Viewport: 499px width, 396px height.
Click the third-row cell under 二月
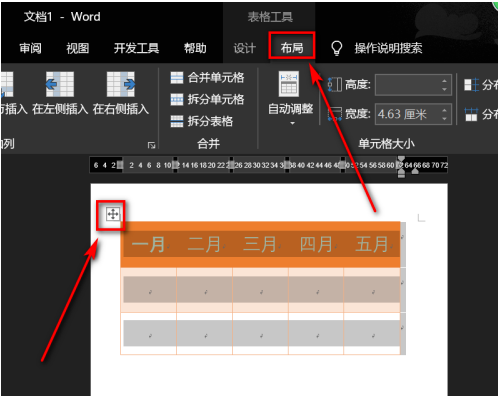pyautogui.click(x=204, y=333)
